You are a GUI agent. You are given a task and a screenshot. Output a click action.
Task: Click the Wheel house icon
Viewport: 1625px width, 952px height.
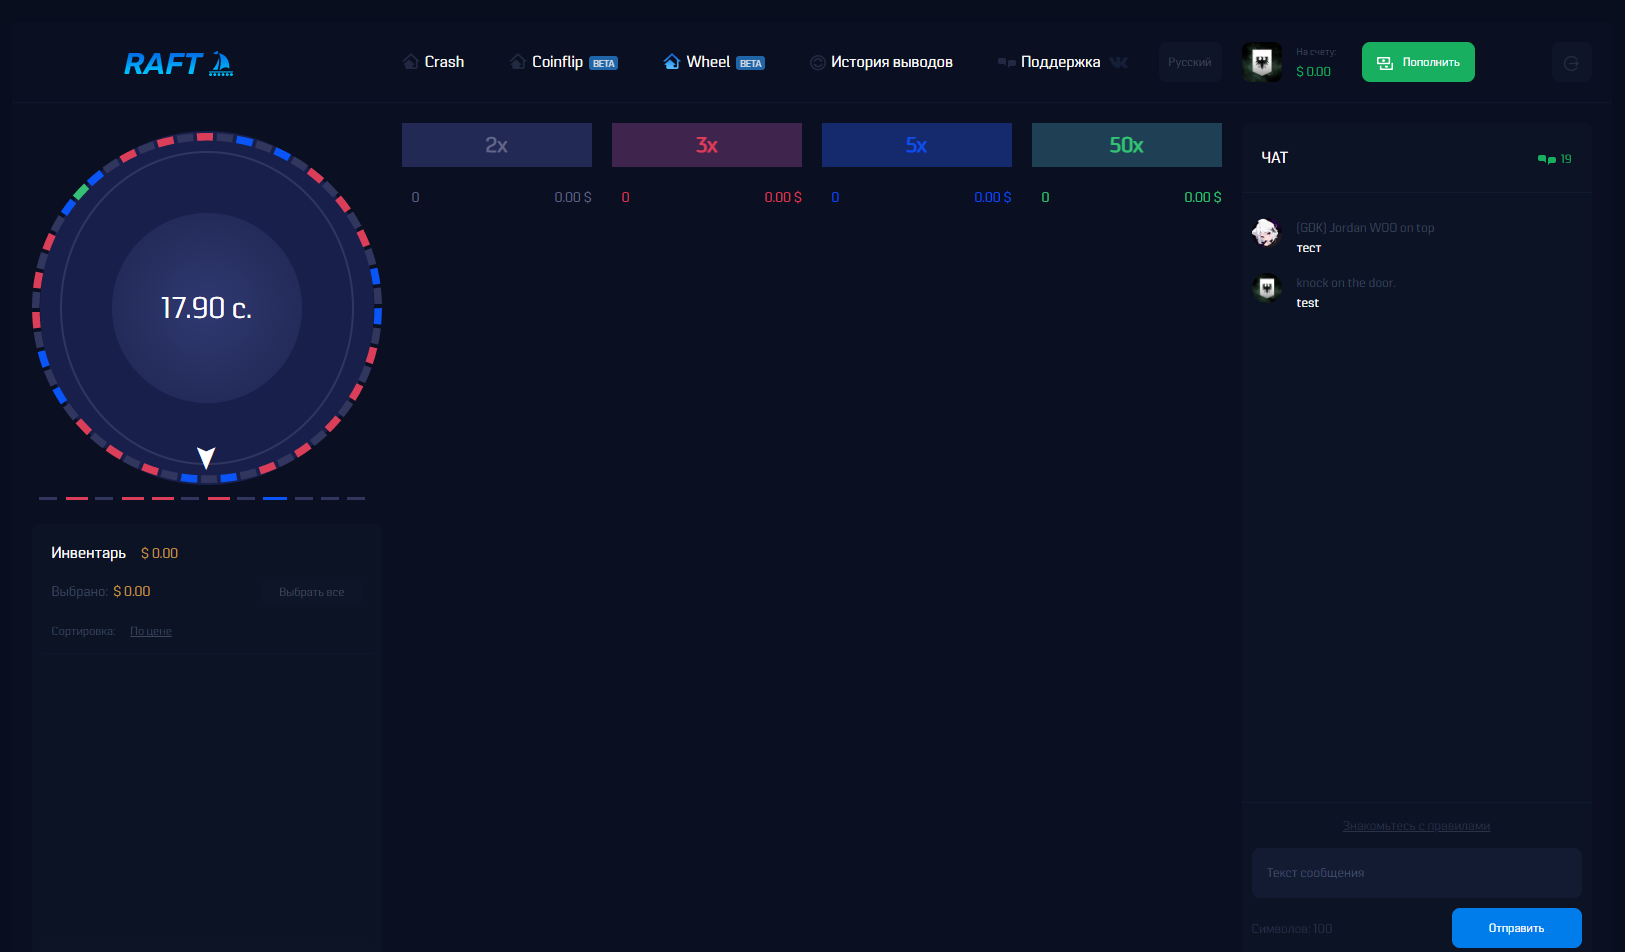(x=671, y=62)
